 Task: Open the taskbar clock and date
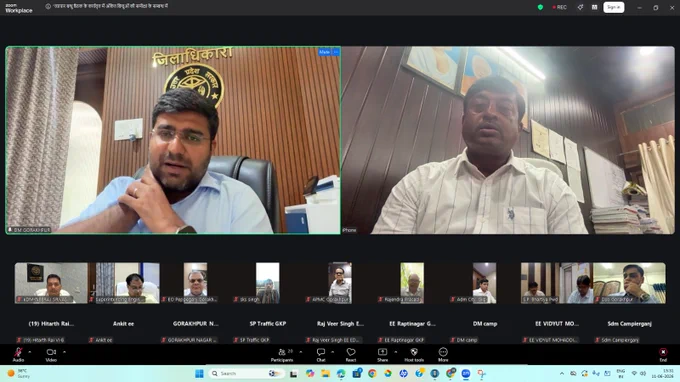click(663, 373)
